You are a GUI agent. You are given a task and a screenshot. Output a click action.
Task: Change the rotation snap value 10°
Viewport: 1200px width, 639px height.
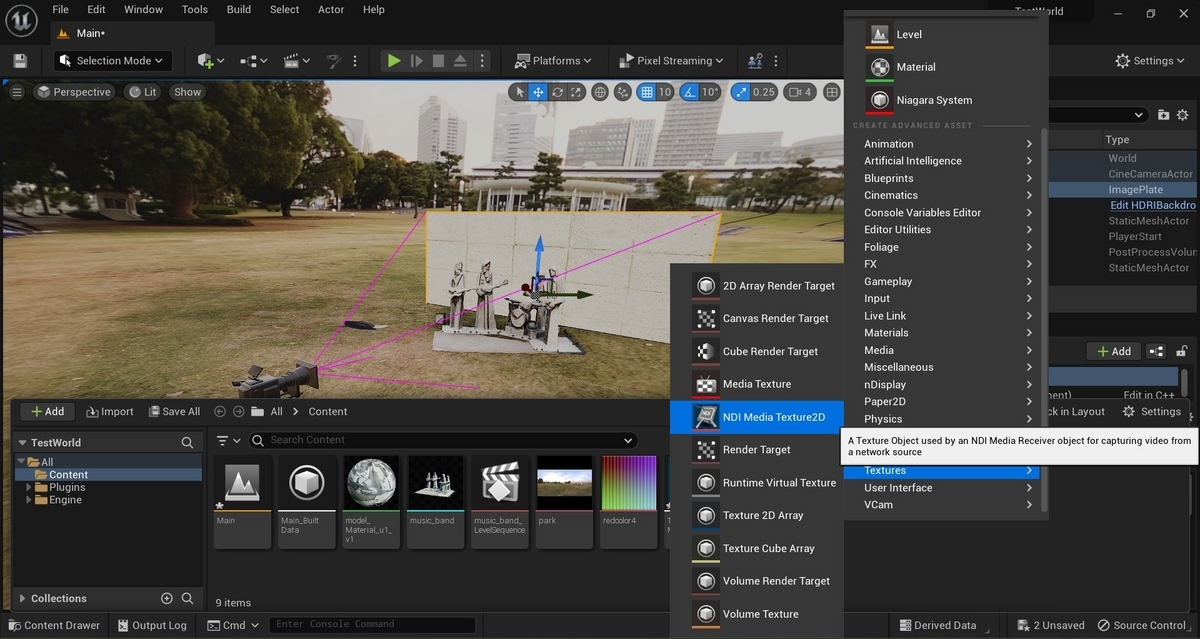[710, 92]
